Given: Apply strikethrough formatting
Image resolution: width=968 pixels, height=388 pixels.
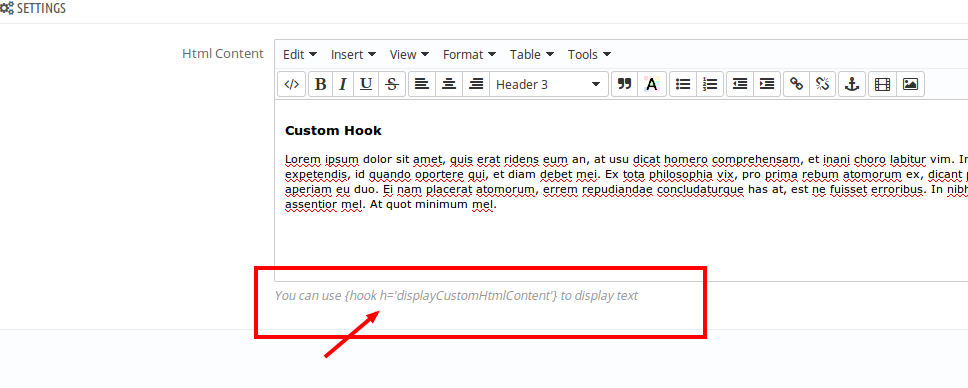Looking at the screenshot, I should point(391,85).
